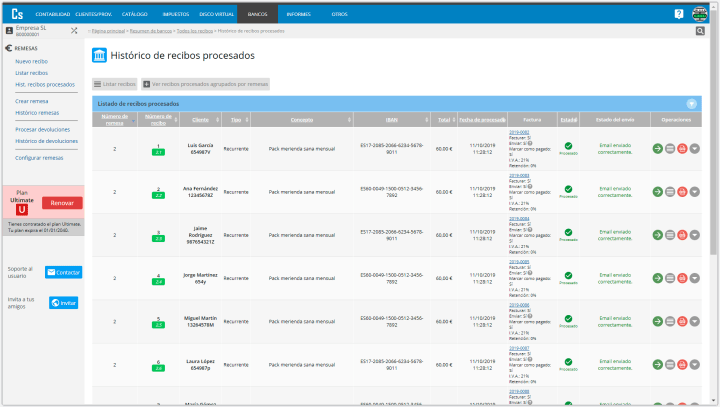Click the red print icon in Jaime Rodríguez's row
The height and width of the screenshot is (407, 720).
coord(682,235)
